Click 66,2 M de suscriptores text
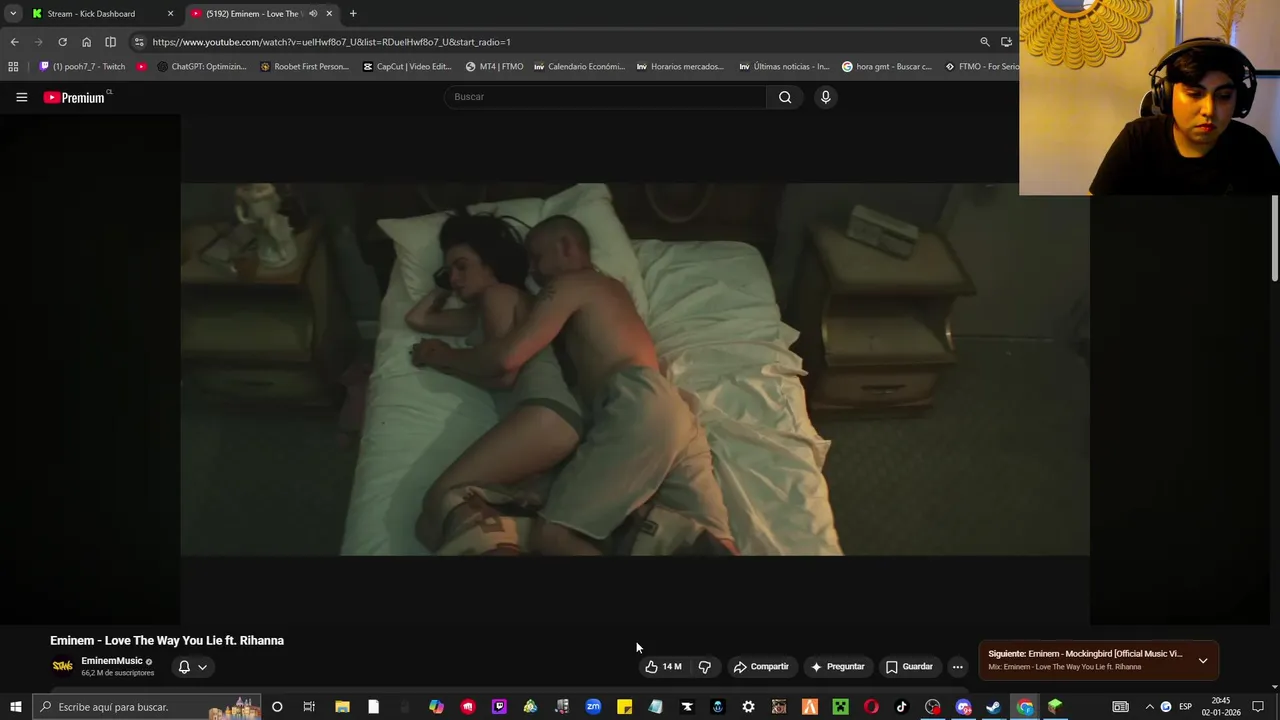 [118, 673]
